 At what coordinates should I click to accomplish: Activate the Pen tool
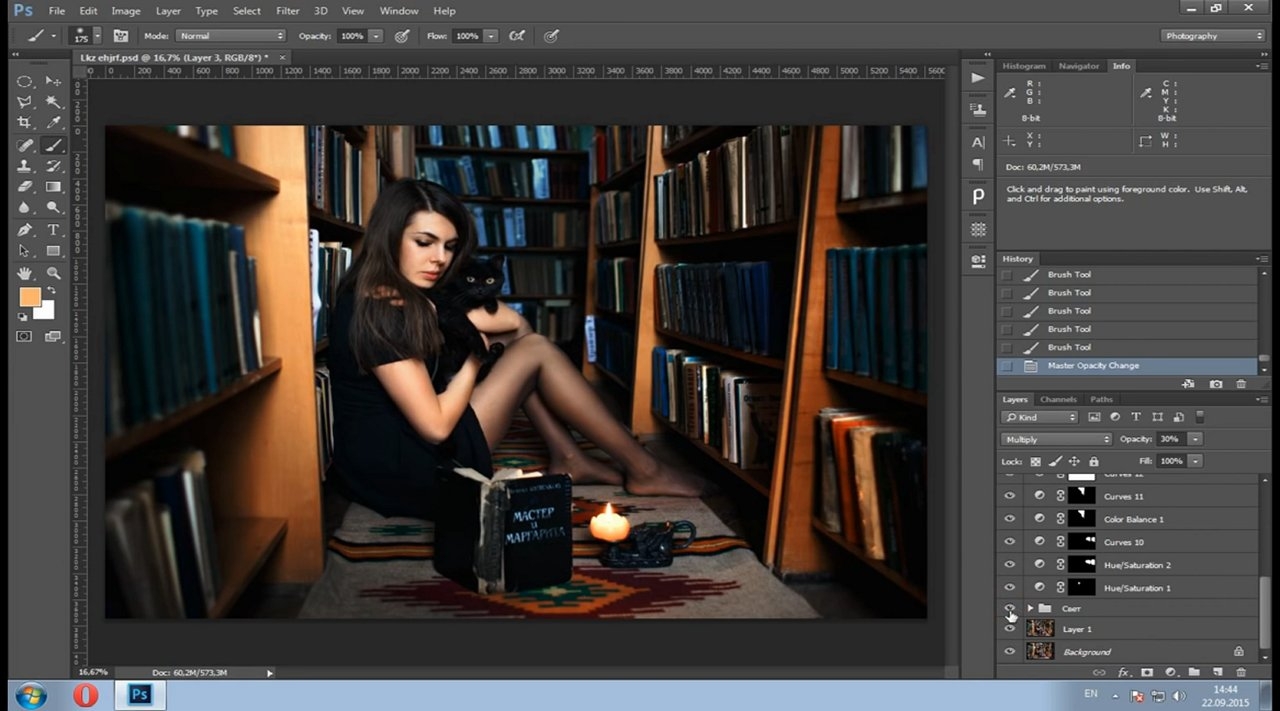tap(25, 230)
